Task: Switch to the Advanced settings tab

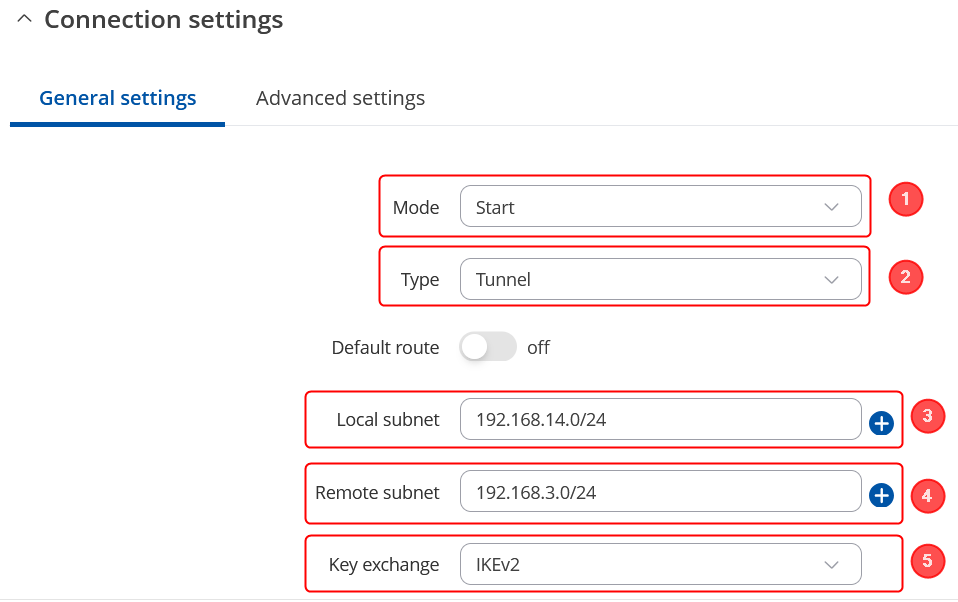Action: click(x=340, y=98)
